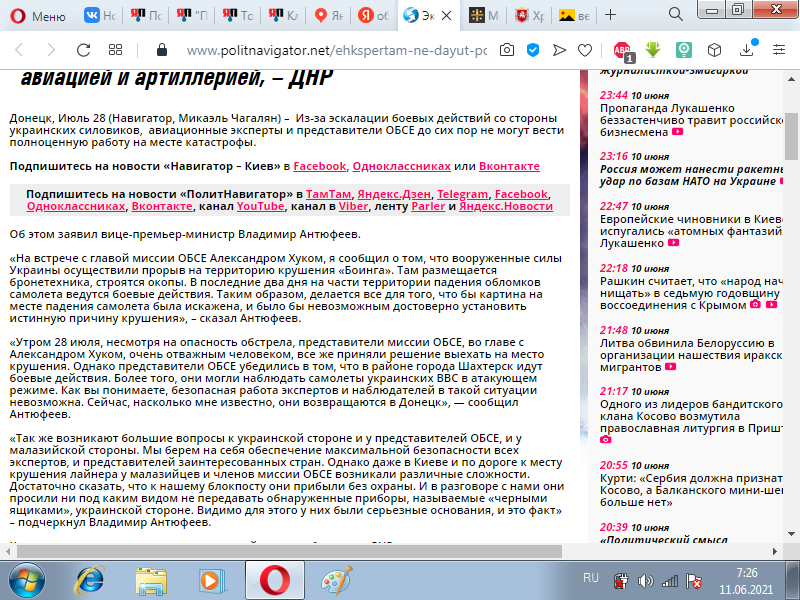Open the ABP adblock extension icon

pyautogui.click(x=623, y=51)
